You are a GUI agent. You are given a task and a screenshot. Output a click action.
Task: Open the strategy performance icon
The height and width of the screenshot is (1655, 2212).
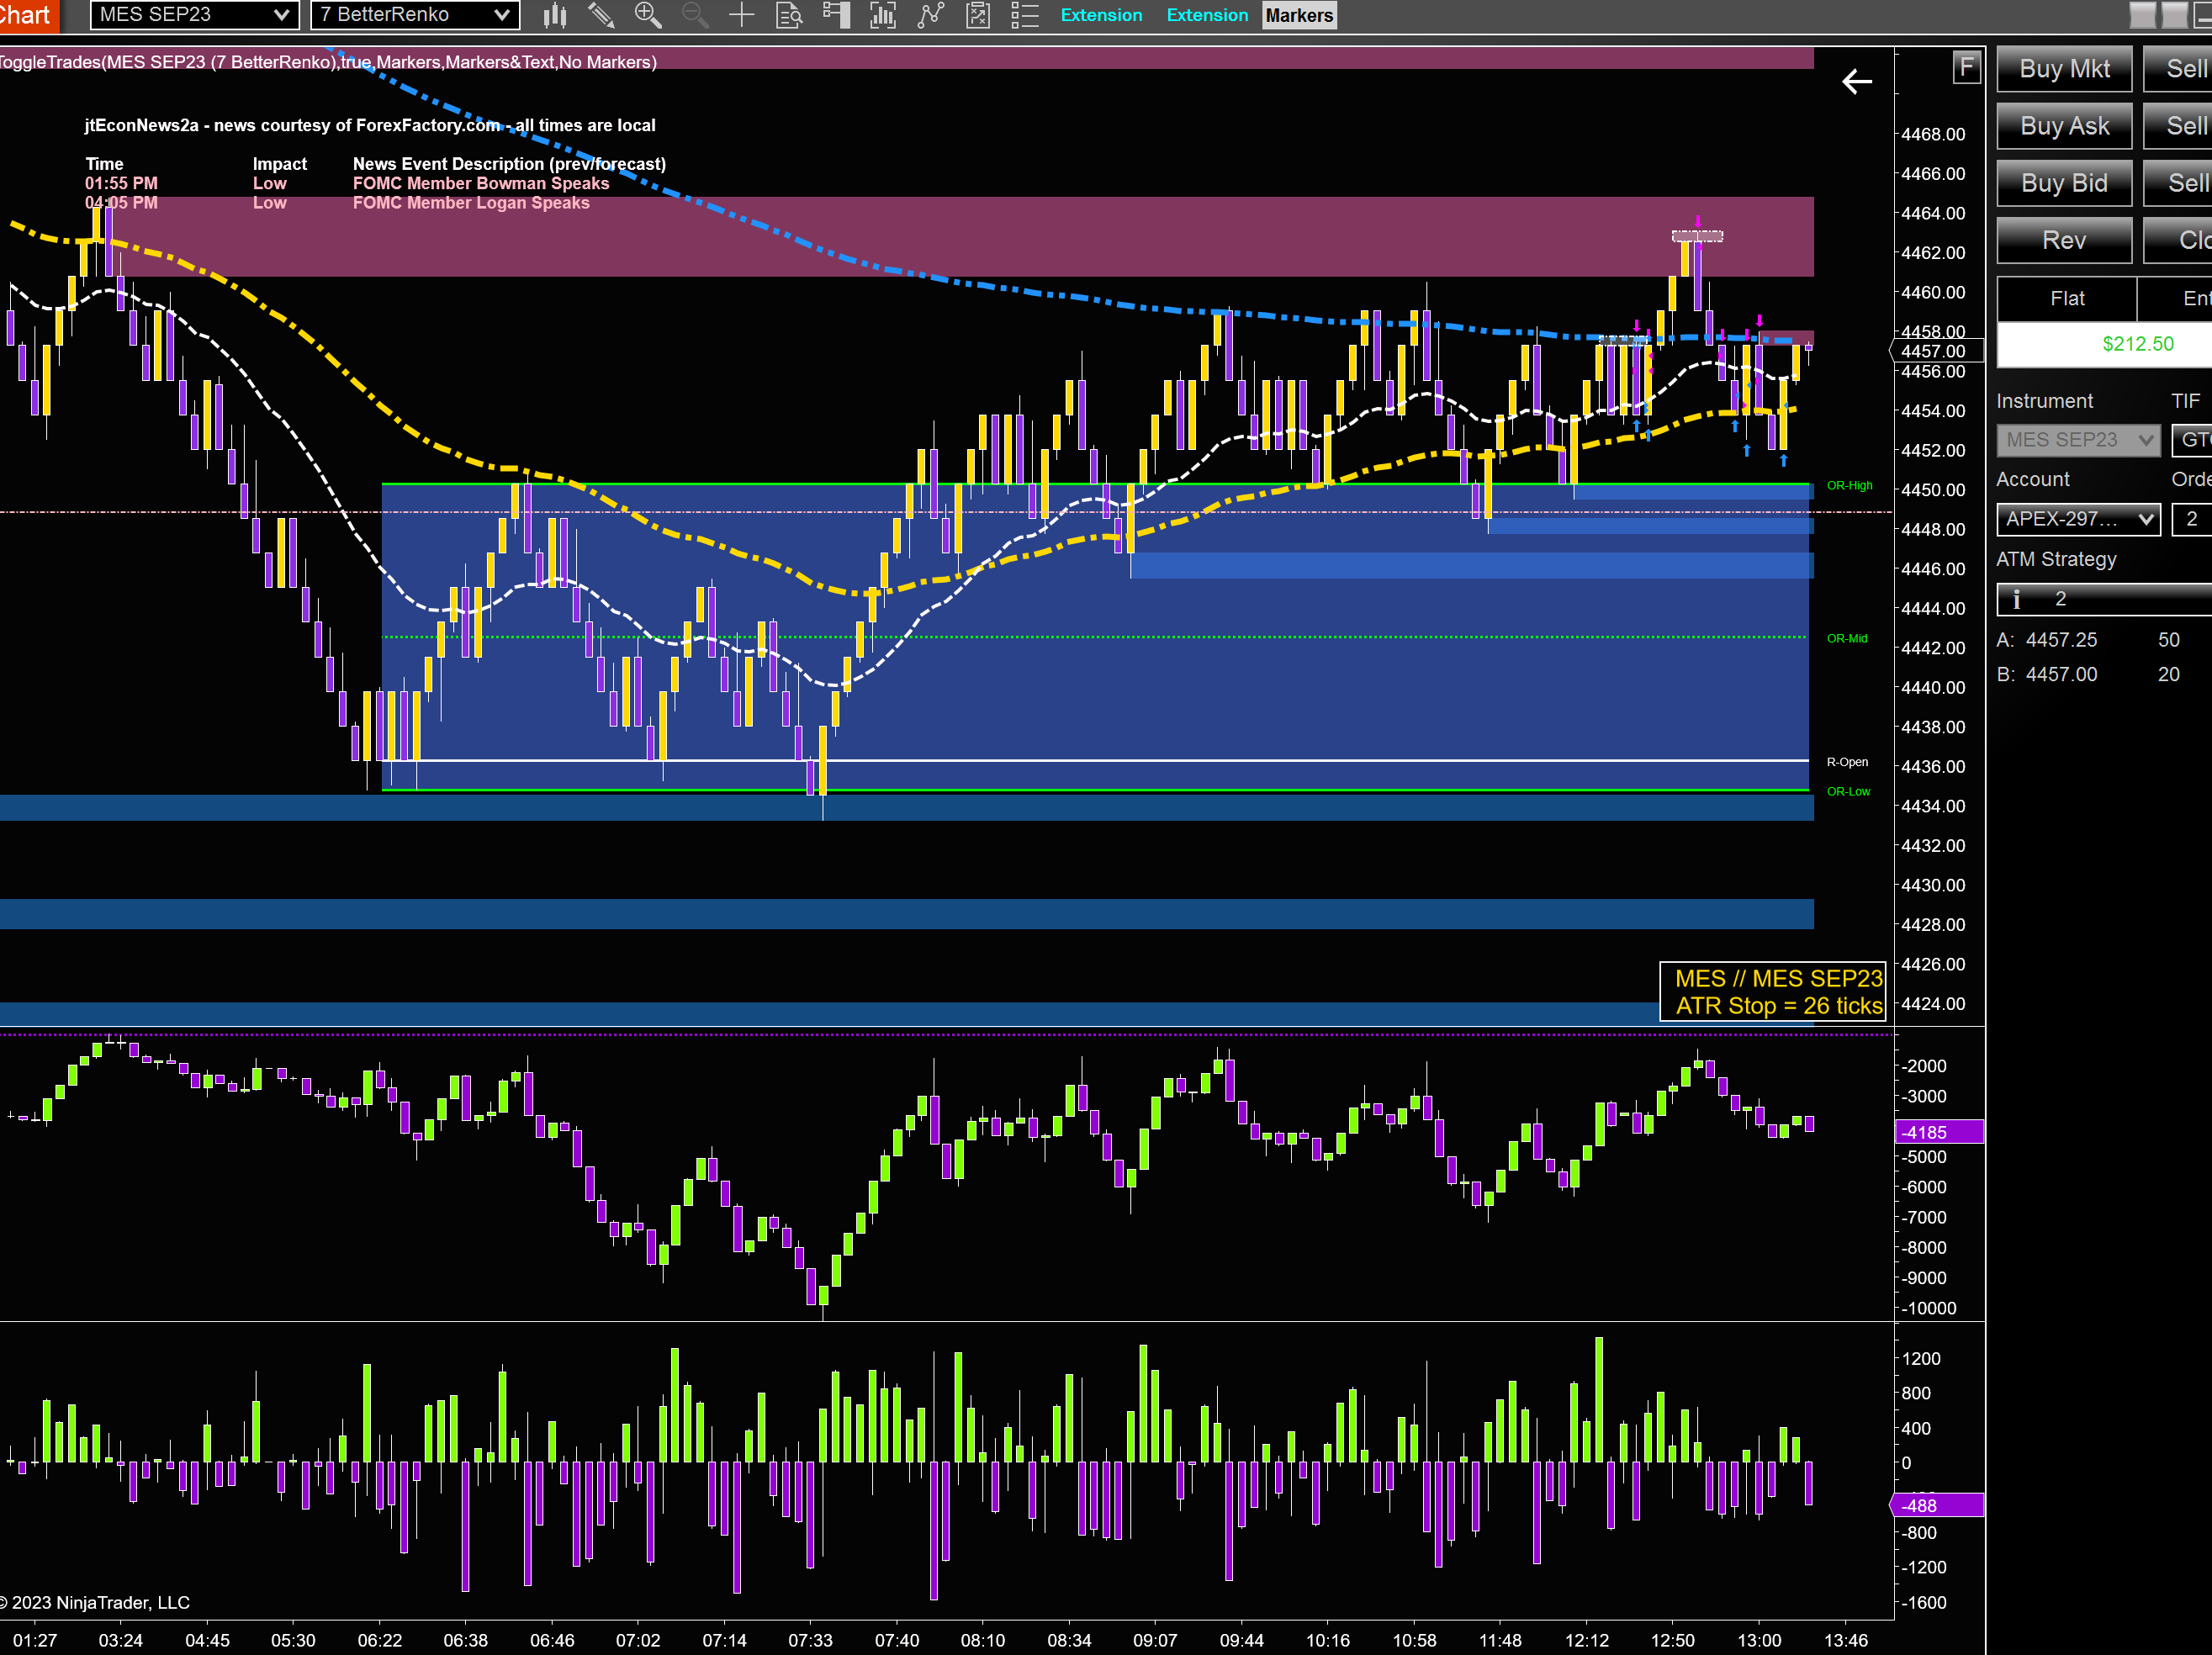978,15
